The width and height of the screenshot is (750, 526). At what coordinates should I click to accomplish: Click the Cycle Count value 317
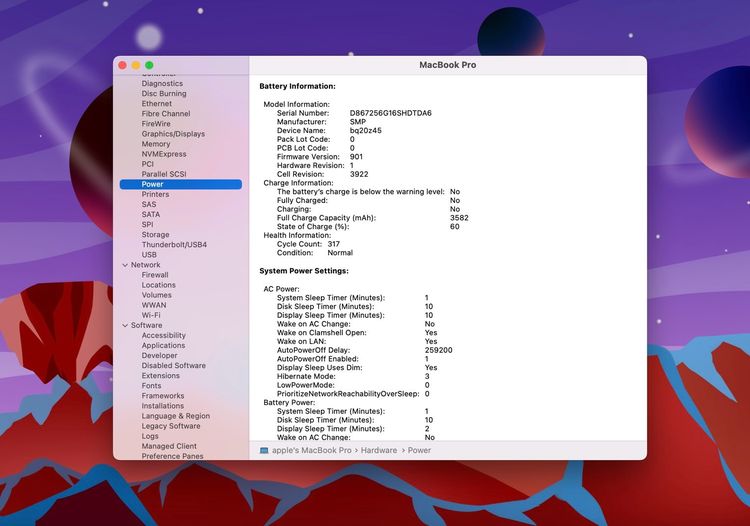[x=333, y=244]
